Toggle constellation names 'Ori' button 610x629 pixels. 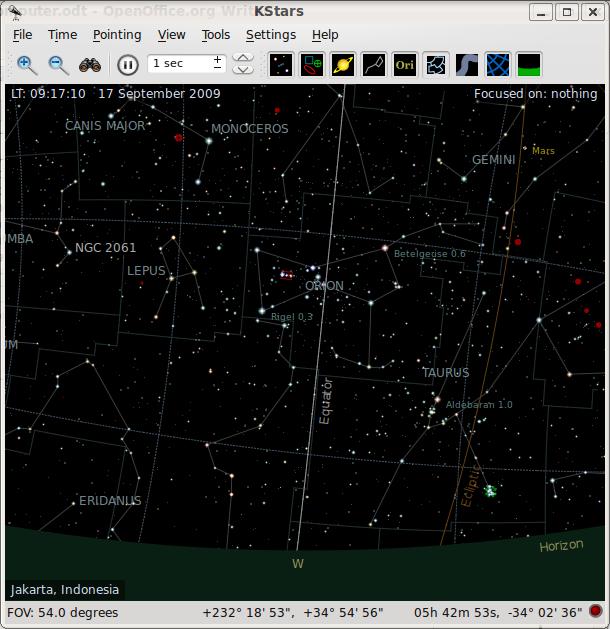pos(405,65)
